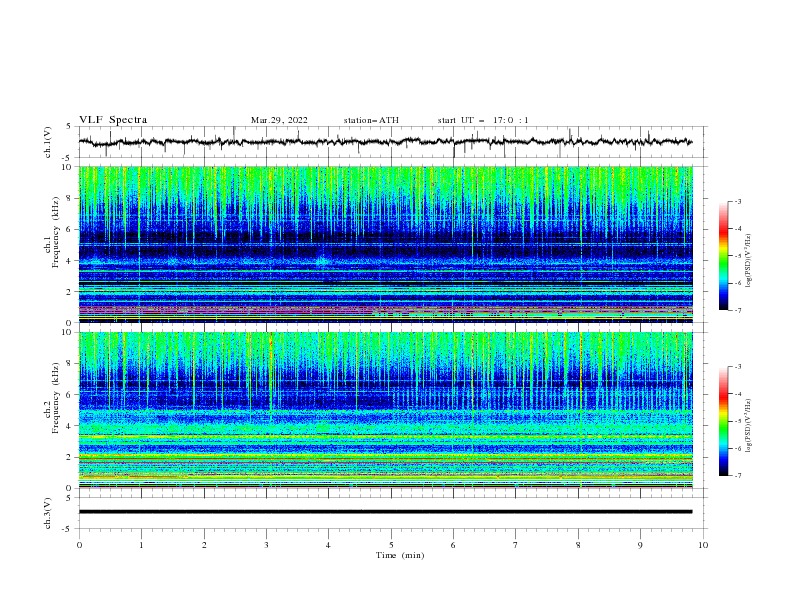Click the '10' kHz tick on ch.2 frequency axis
792x612 pixels.
click(x=67, y=332)
